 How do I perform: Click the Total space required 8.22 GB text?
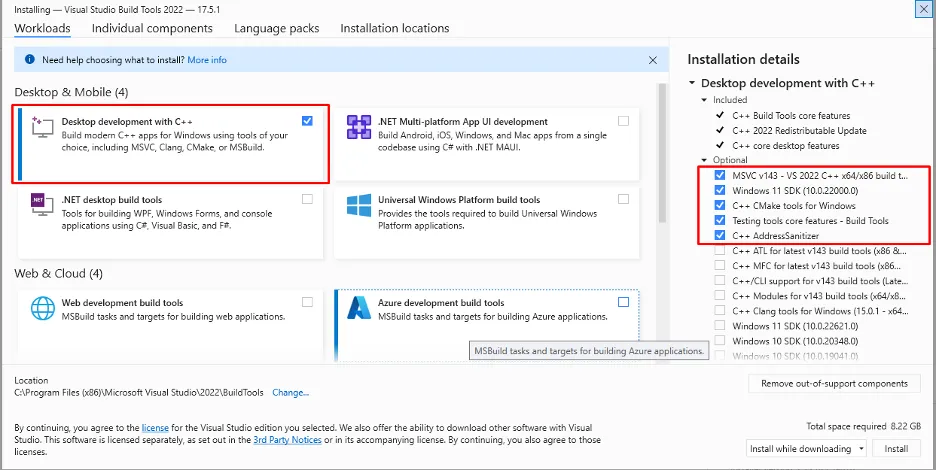pos(864,426)
